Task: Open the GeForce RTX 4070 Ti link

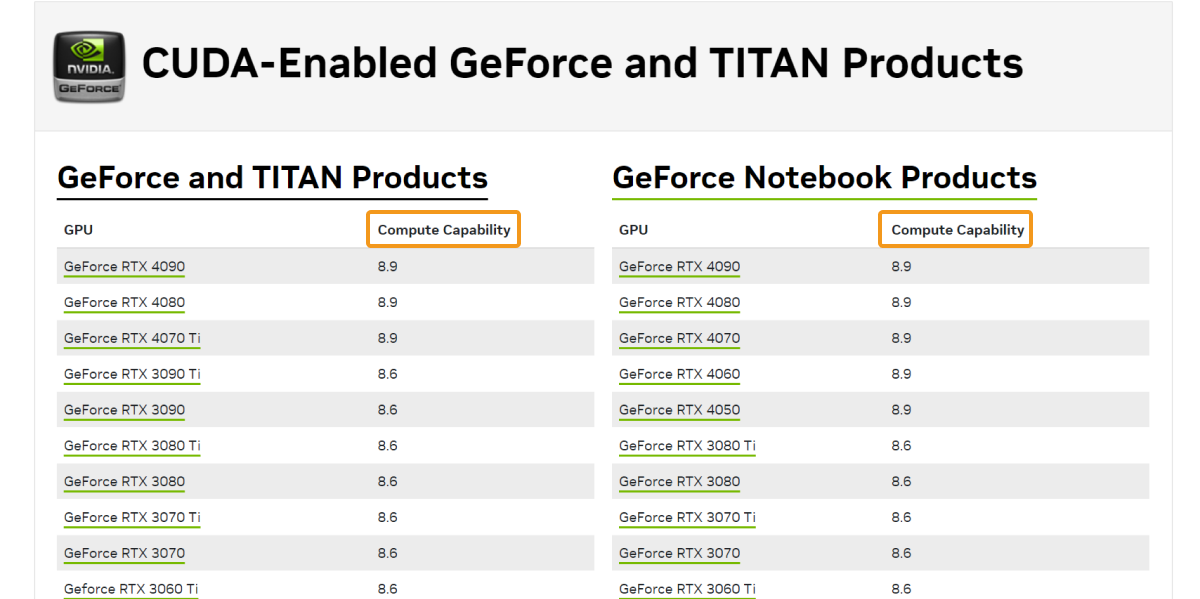Action: point(132,338)
